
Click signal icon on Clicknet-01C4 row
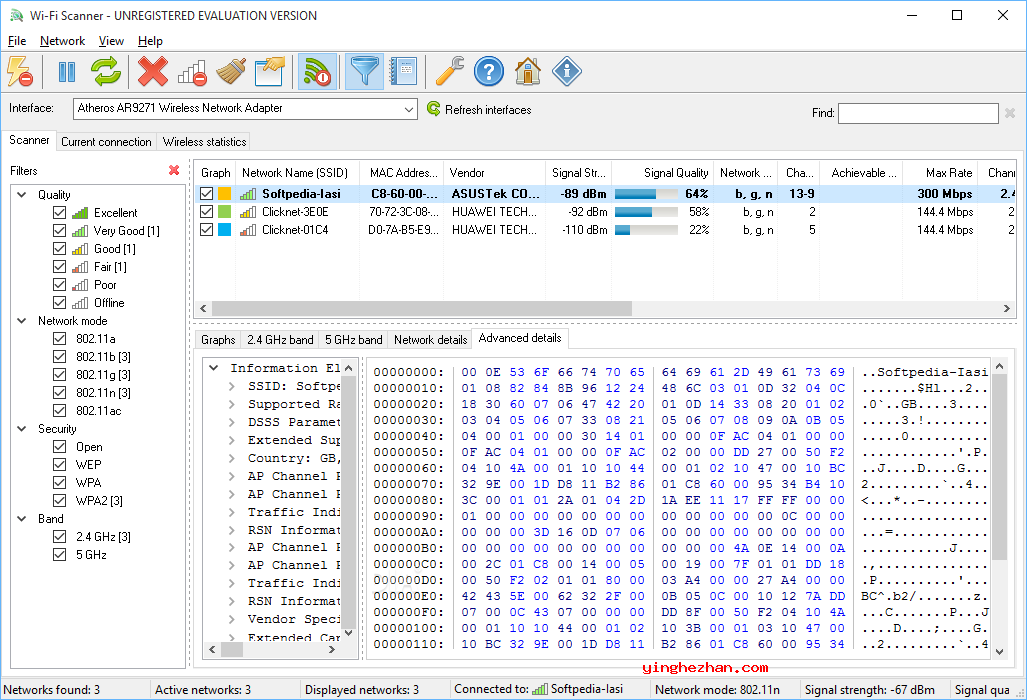tap(248, 230)
